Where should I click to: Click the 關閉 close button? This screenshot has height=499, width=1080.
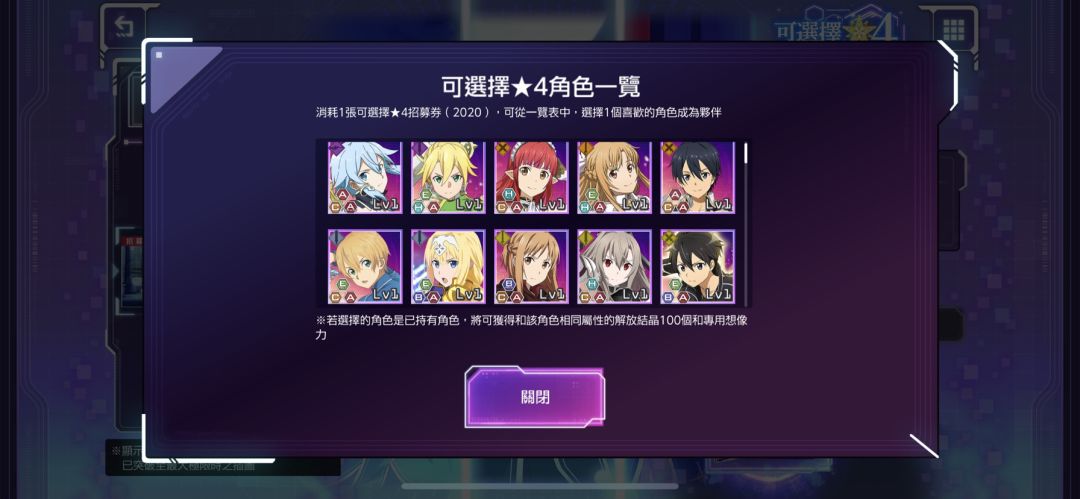click(x=535, y=397)
